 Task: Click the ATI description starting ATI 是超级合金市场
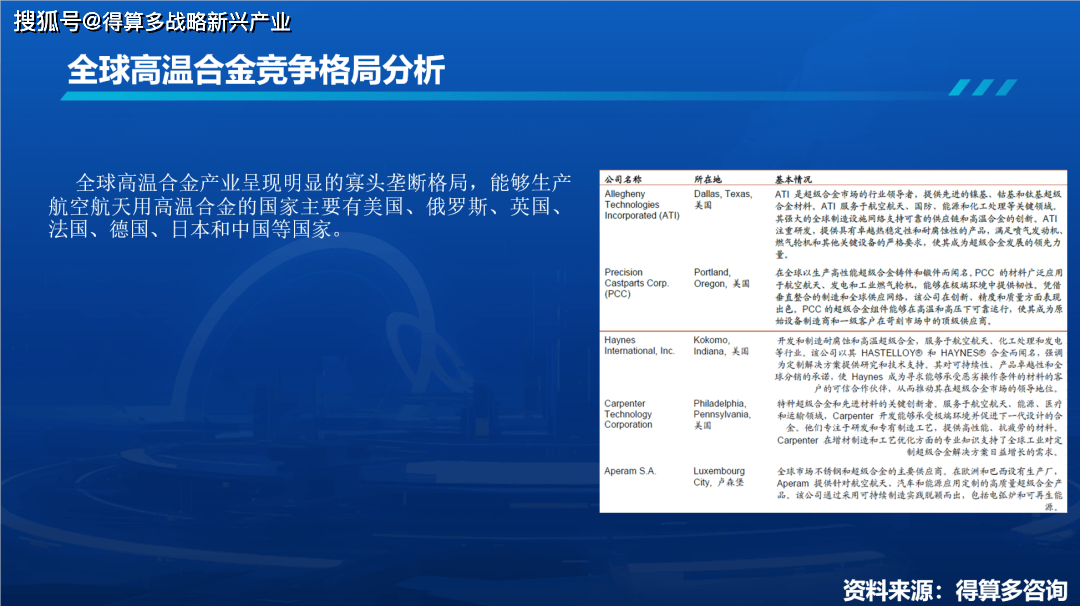(919, 224)
